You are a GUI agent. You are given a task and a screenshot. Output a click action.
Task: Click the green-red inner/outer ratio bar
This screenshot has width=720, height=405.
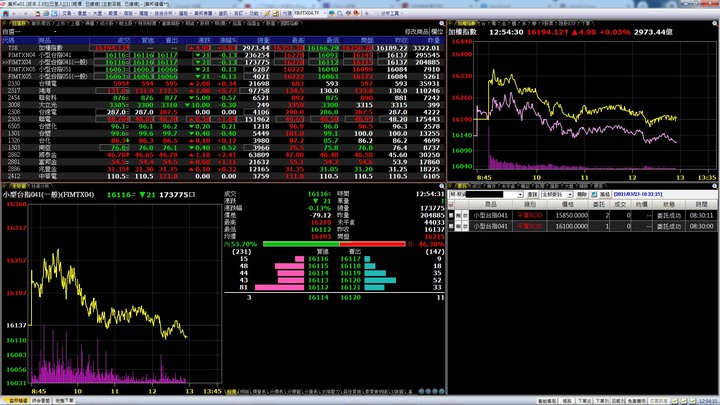pos(334,244)
